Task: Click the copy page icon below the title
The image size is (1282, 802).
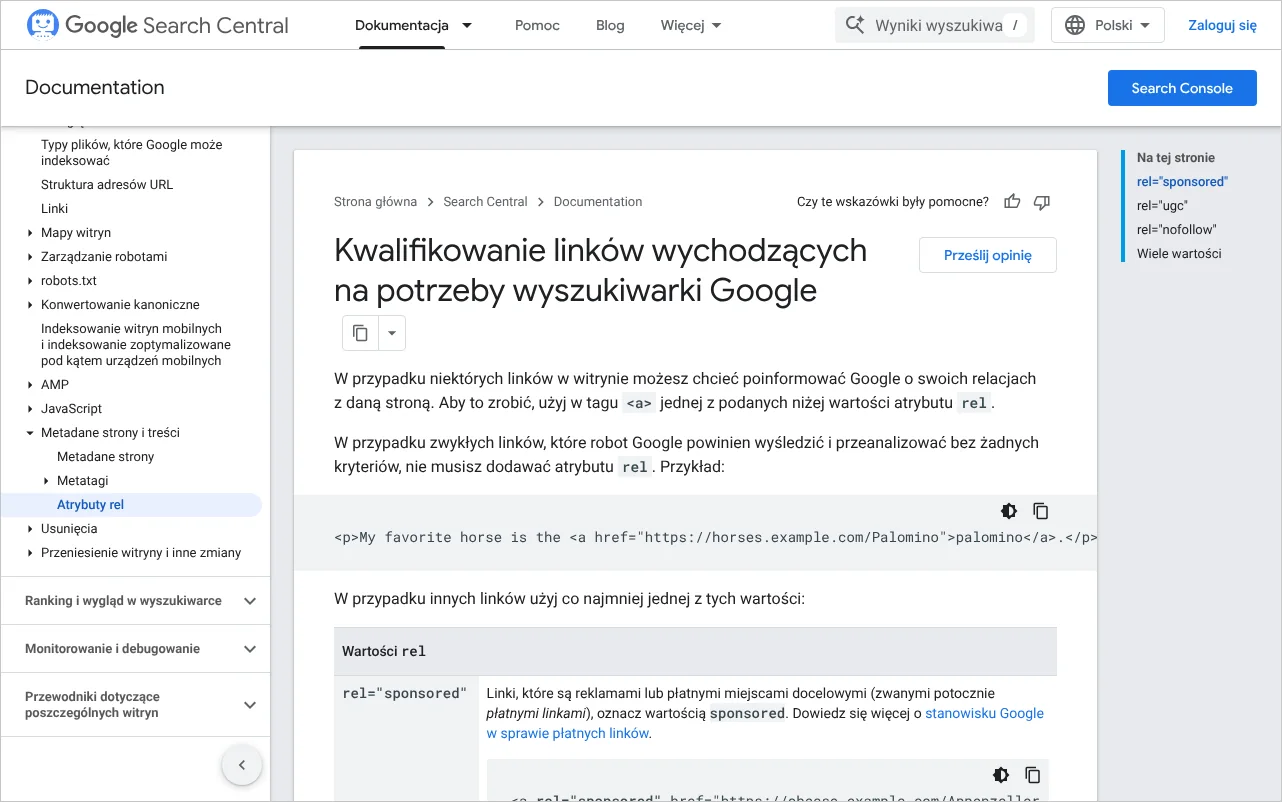Action: 361,333
